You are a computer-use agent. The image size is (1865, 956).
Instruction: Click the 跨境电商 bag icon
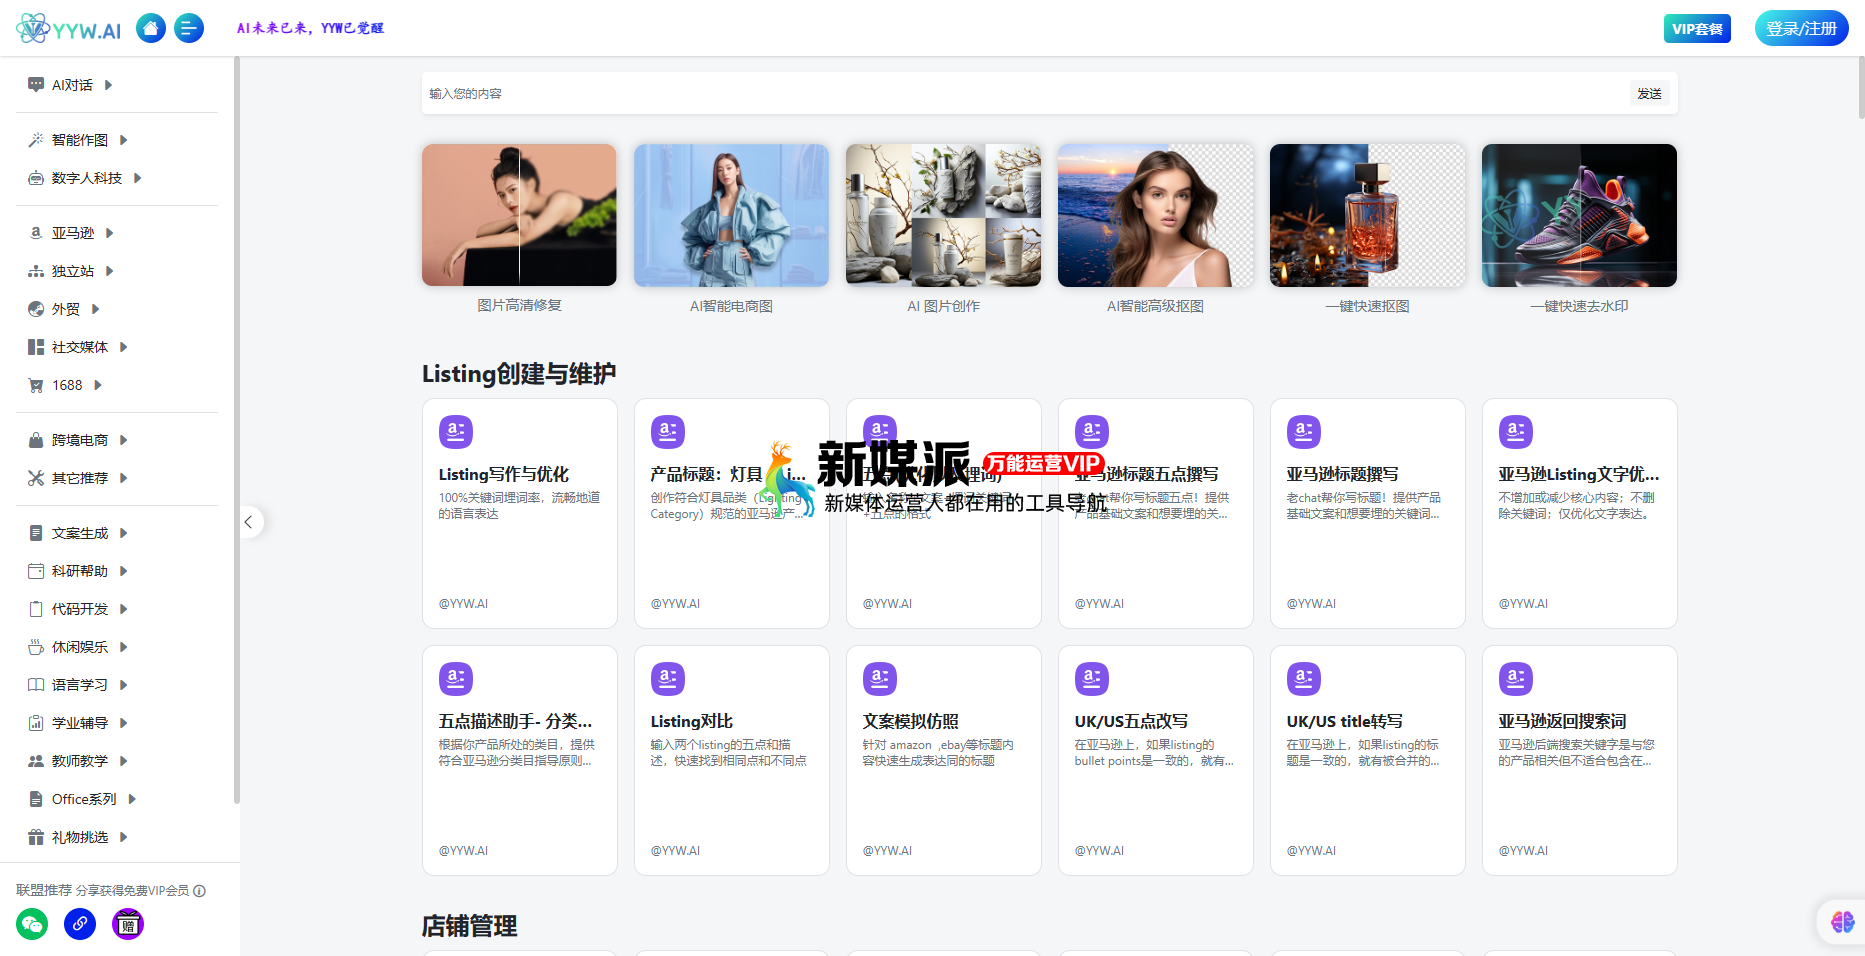36,440
